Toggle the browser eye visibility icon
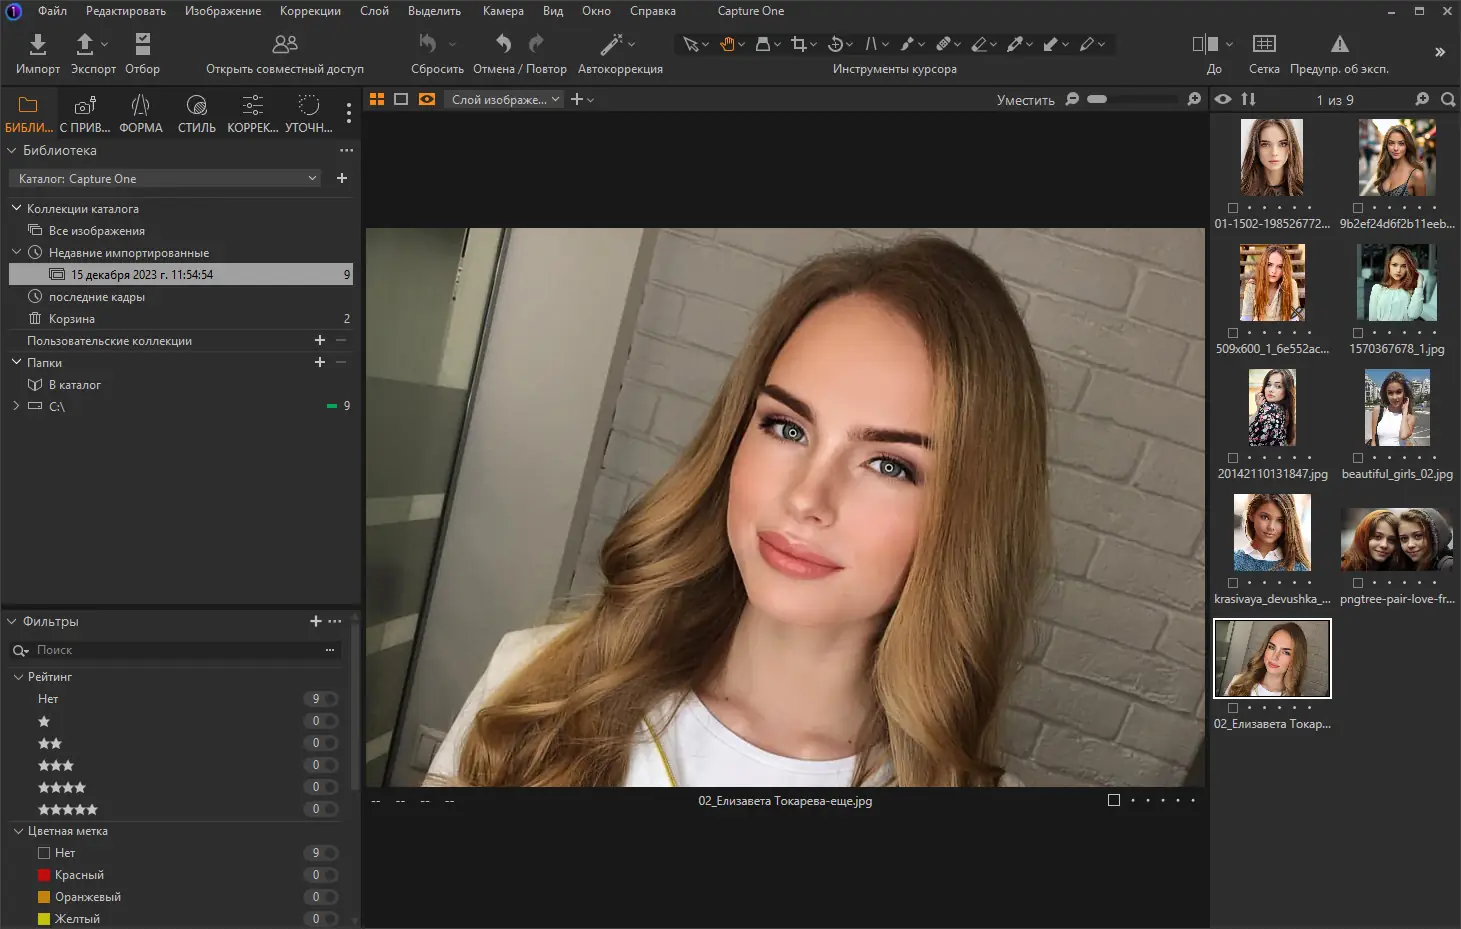Image resolution: width=1461 pixels, height=929 pixels. pyautogui.click(x=1223, y=99)
